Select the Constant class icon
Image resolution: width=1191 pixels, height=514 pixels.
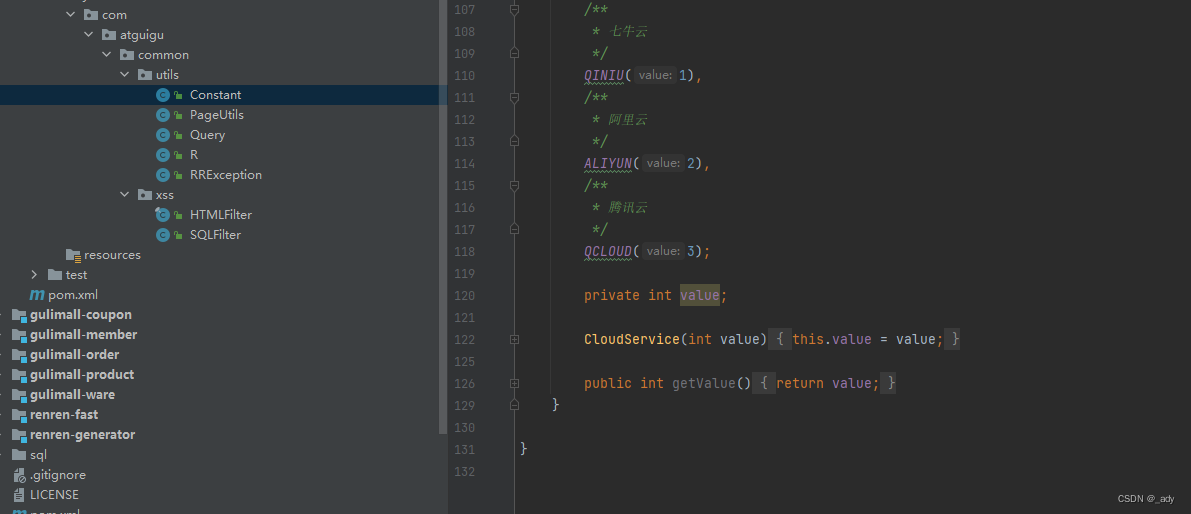(163, 95)
